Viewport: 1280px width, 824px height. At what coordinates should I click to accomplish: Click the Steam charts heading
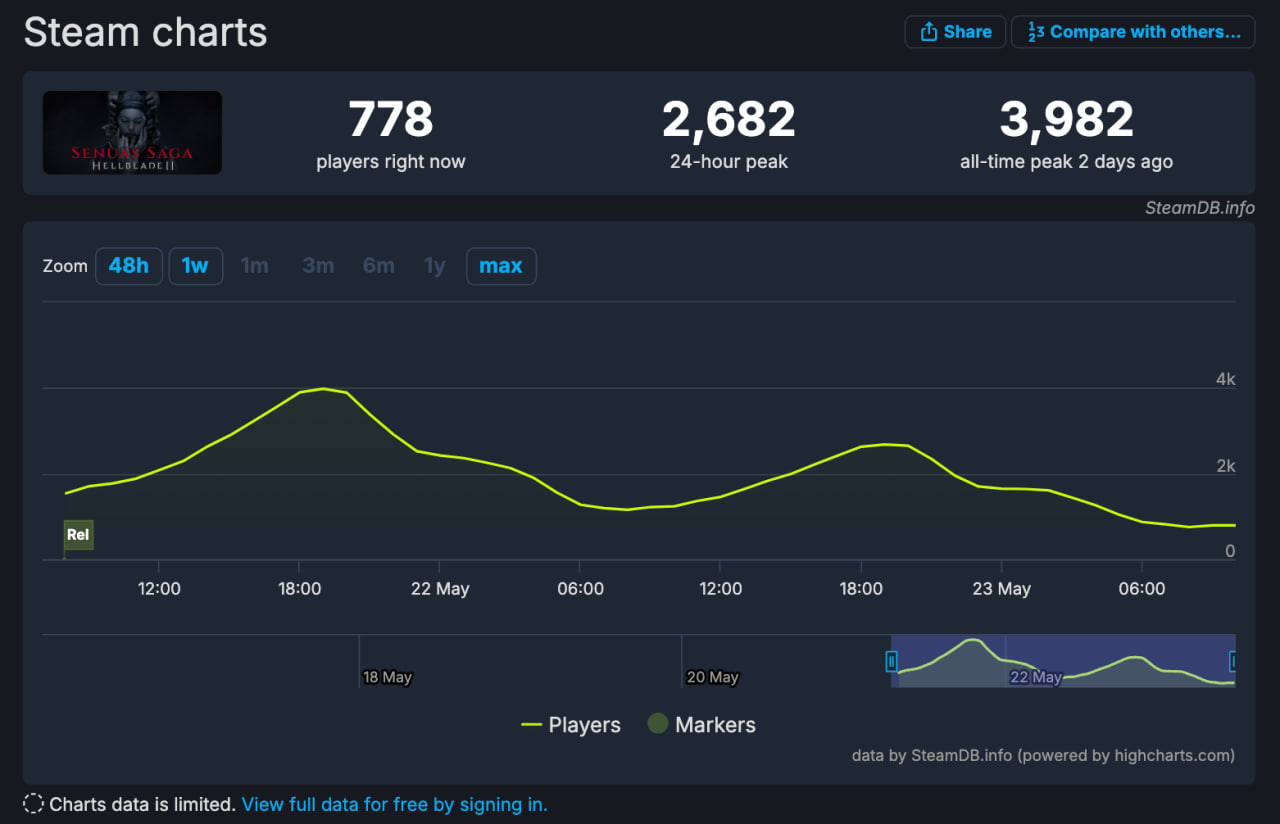[x=146, y=32]
